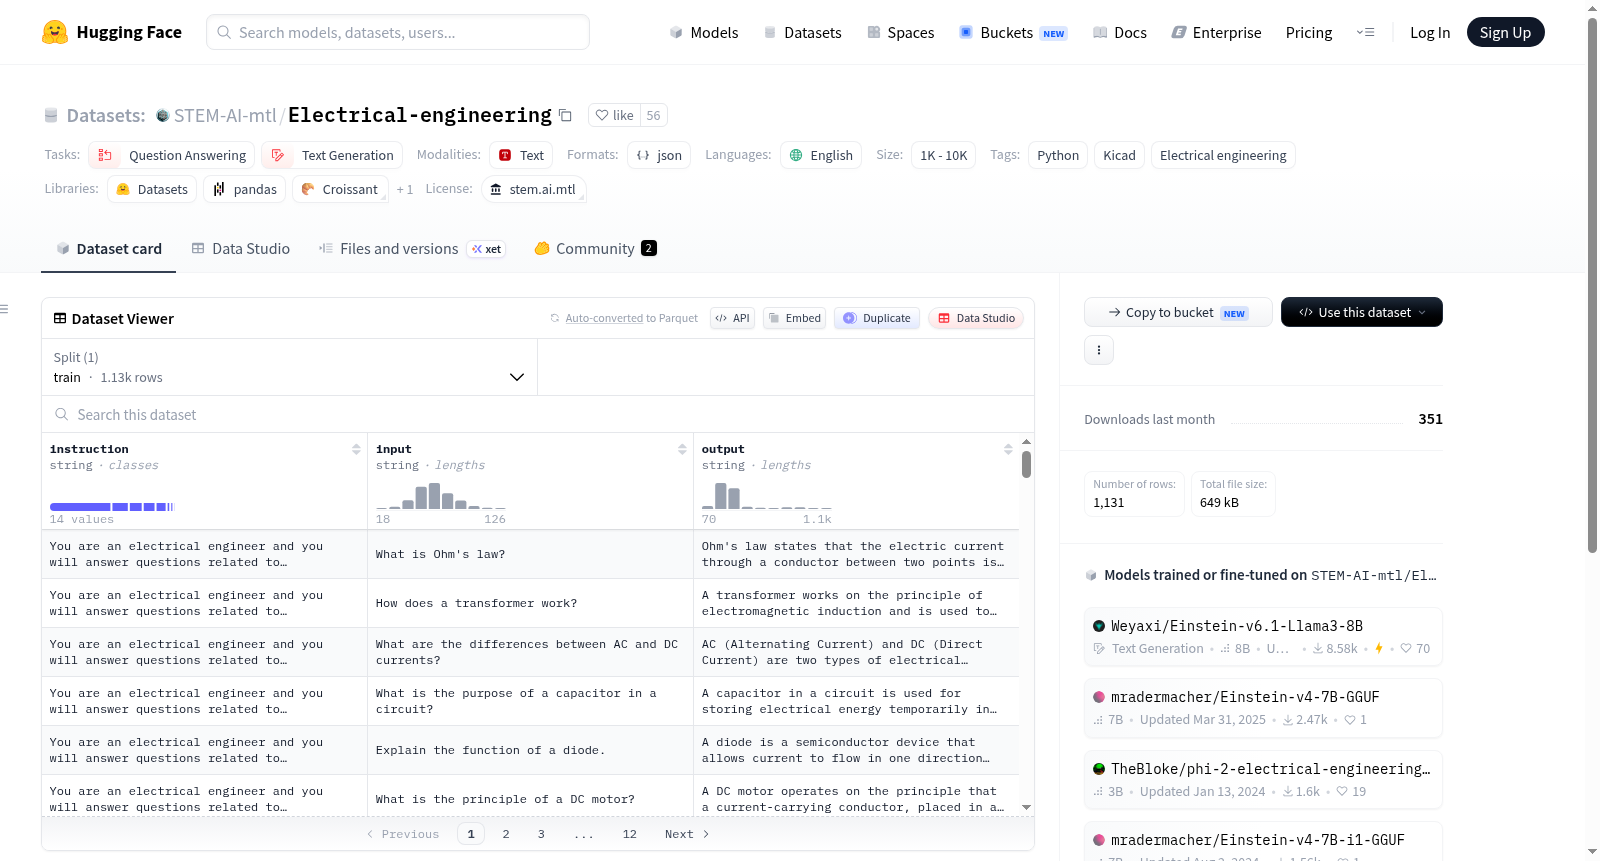1600x861 pixels.
Task: Click the dataset table vertical scrollbar thumb
Action: (x=1026, y=465)
